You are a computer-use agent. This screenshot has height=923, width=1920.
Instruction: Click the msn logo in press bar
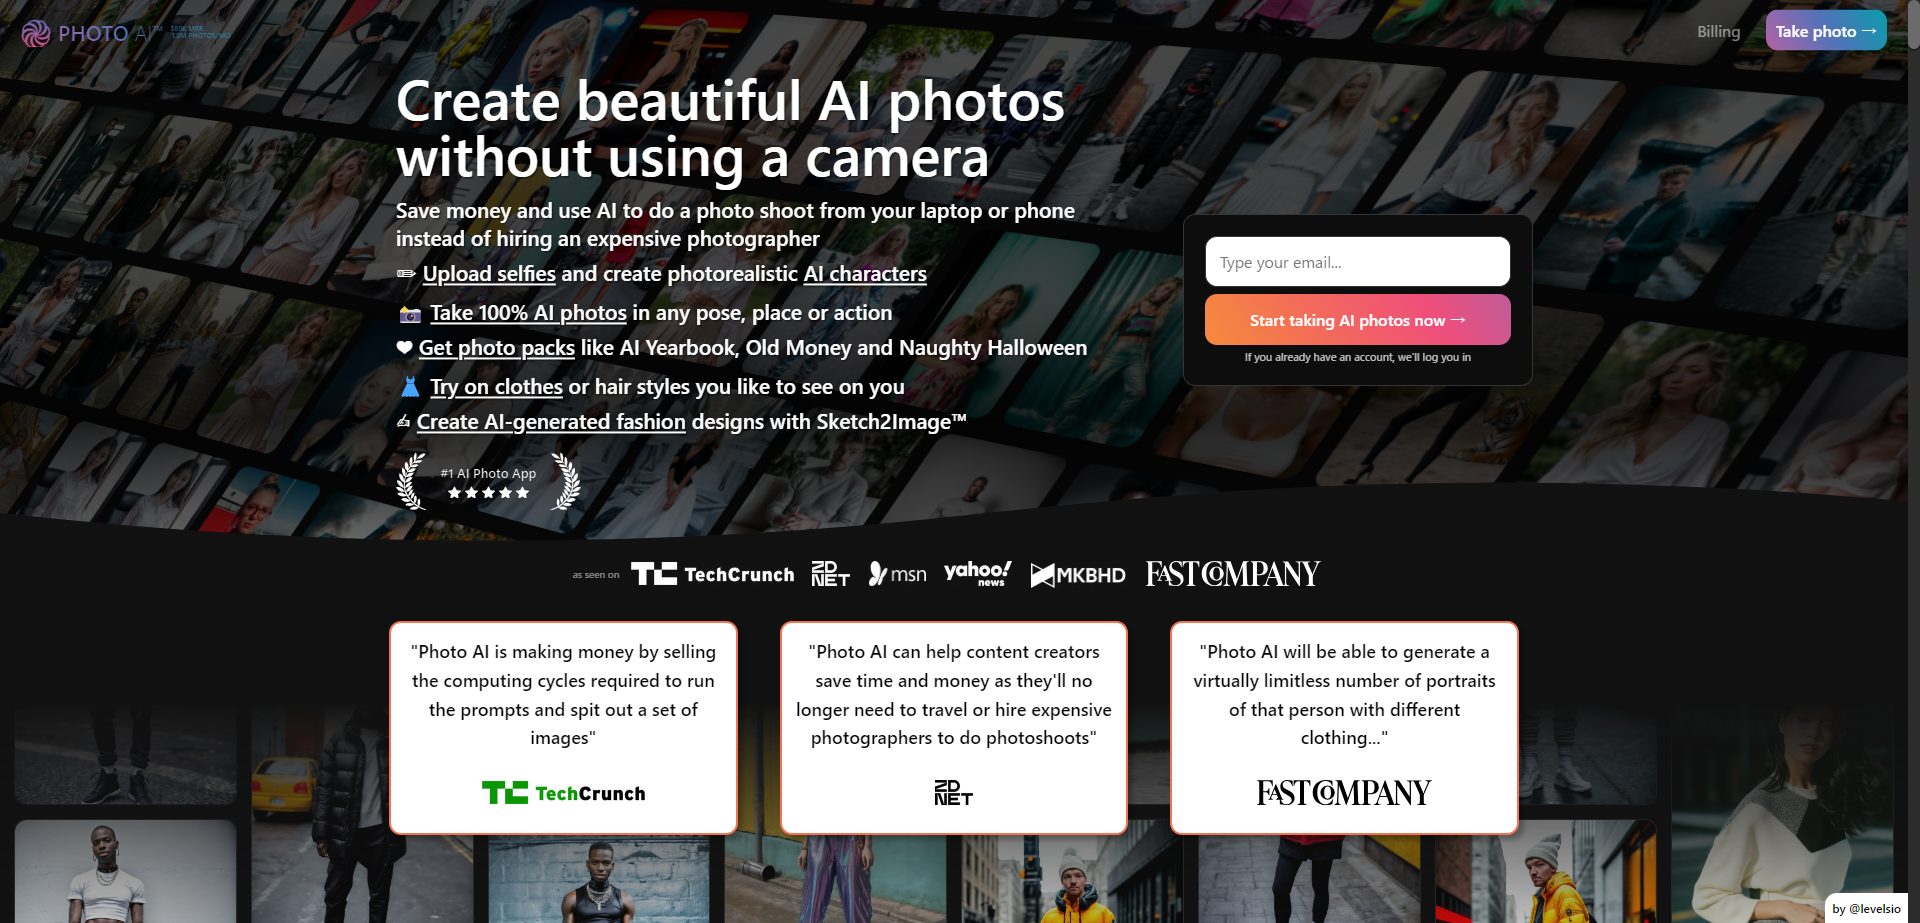click(897, 574)
